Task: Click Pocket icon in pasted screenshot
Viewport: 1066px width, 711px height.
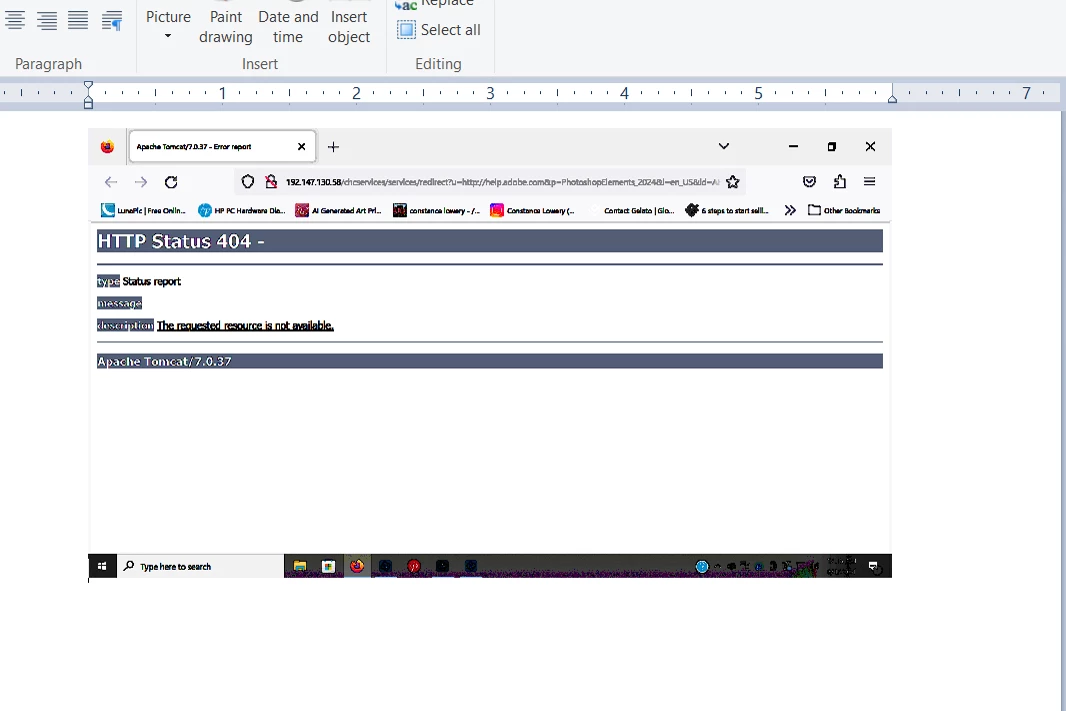Action: click(x=809, y=181)
